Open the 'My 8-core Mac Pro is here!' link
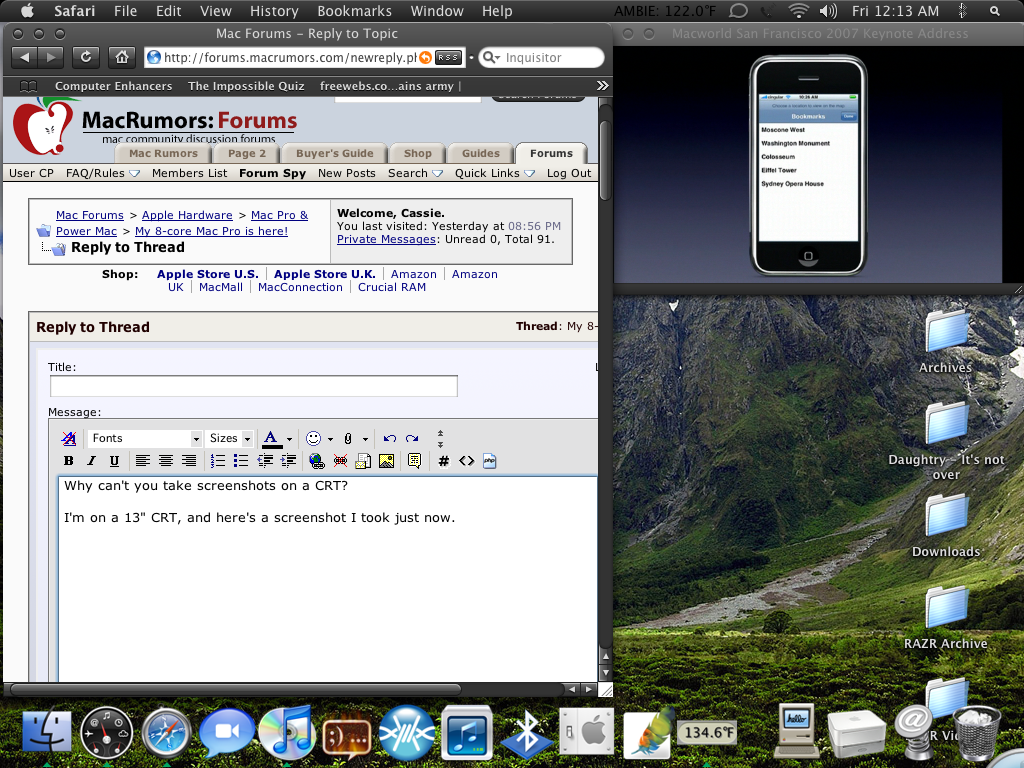 (x=211, y=231)
